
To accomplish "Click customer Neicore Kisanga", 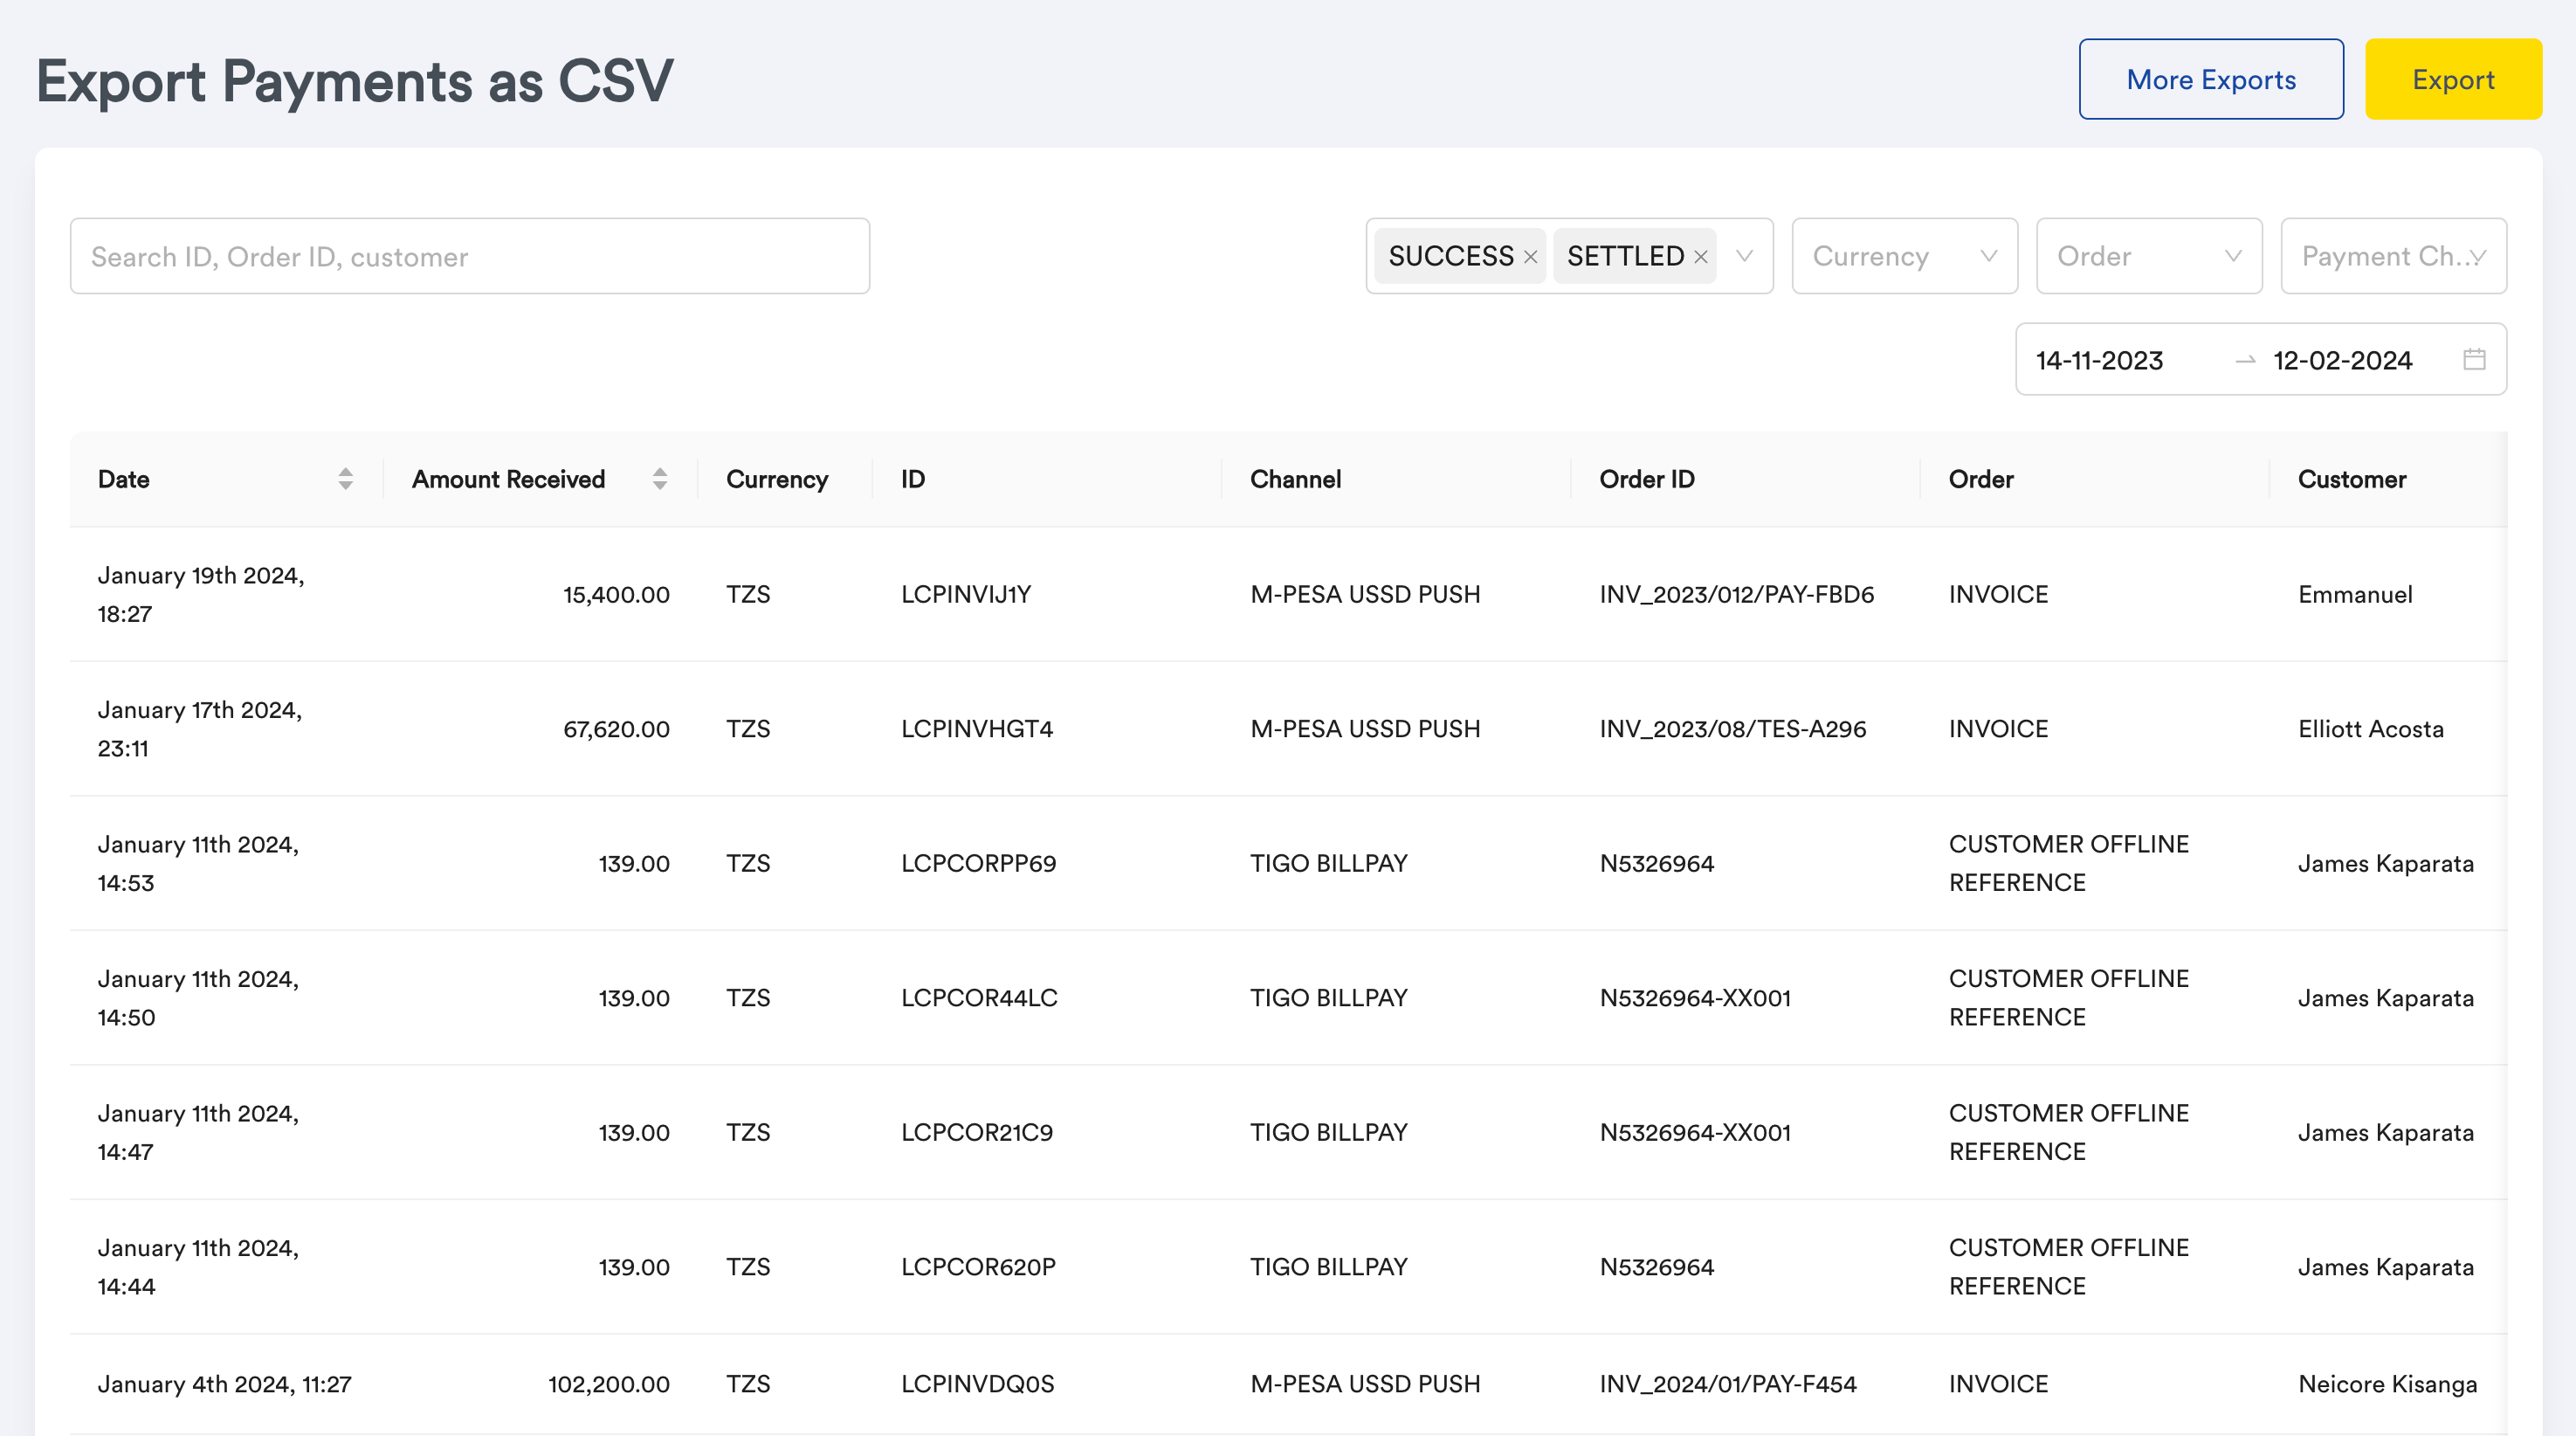I will (2387, 1384).
